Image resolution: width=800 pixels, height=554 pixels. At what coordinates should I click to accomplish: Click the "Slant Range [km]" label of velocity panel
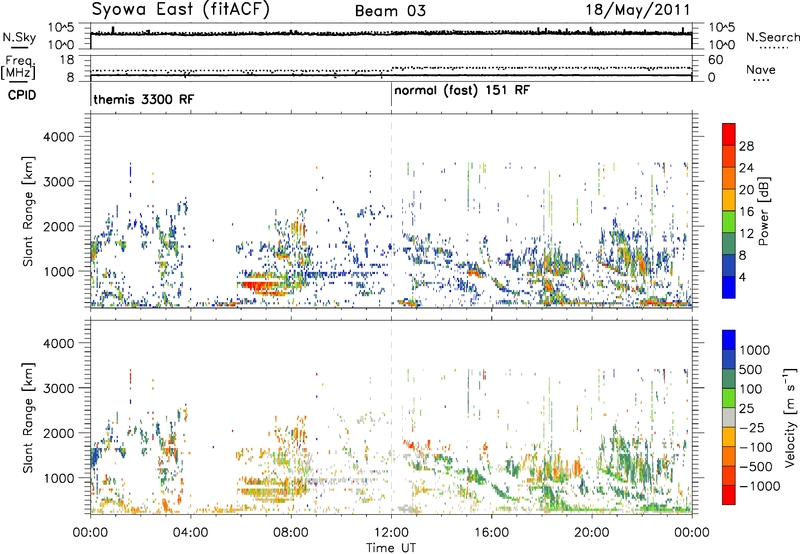[x=28, y=418]
